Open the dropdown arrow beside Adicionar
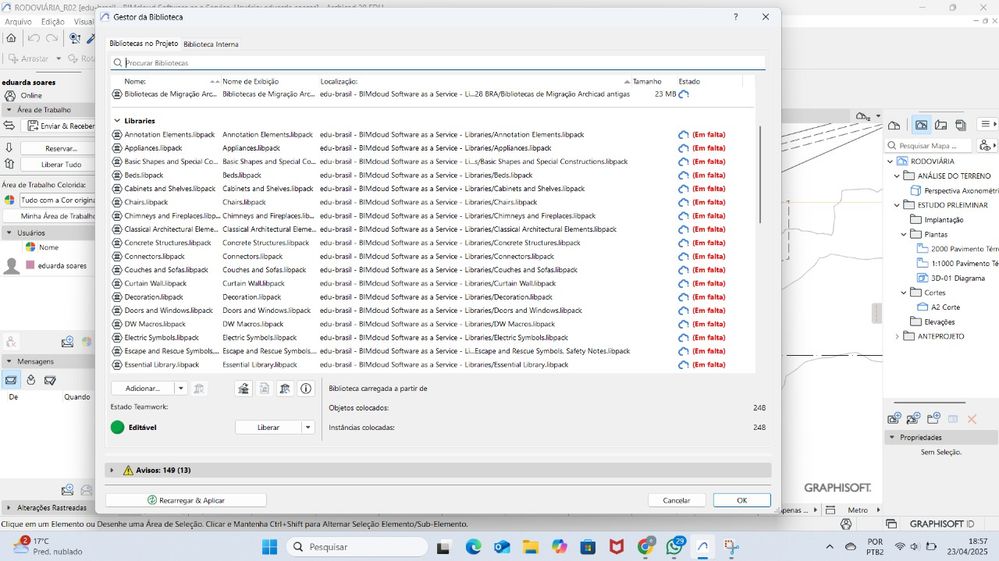This screenshot has width=999, height=561. click(181, 388)
